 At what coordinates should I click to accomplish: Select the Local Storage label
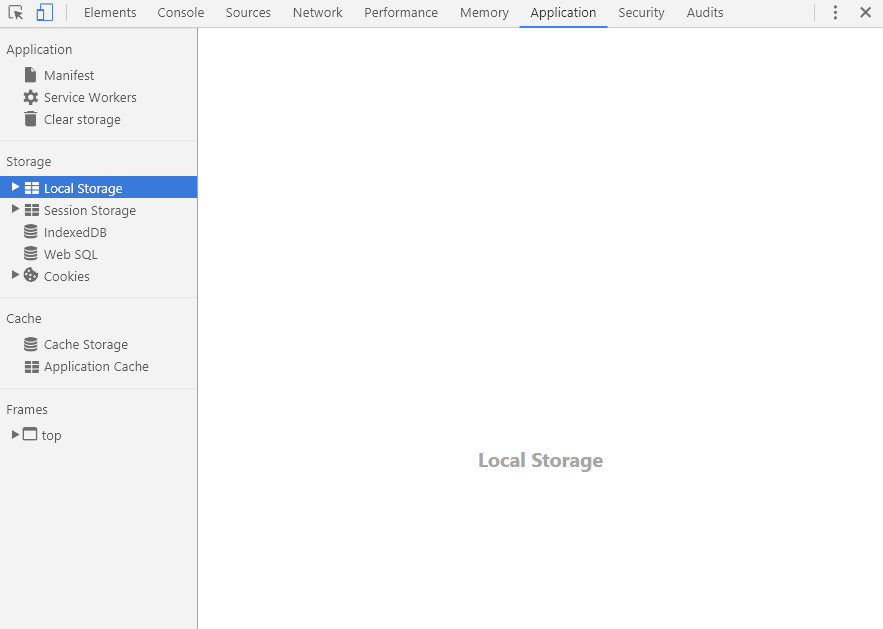(x=83, y=189)
